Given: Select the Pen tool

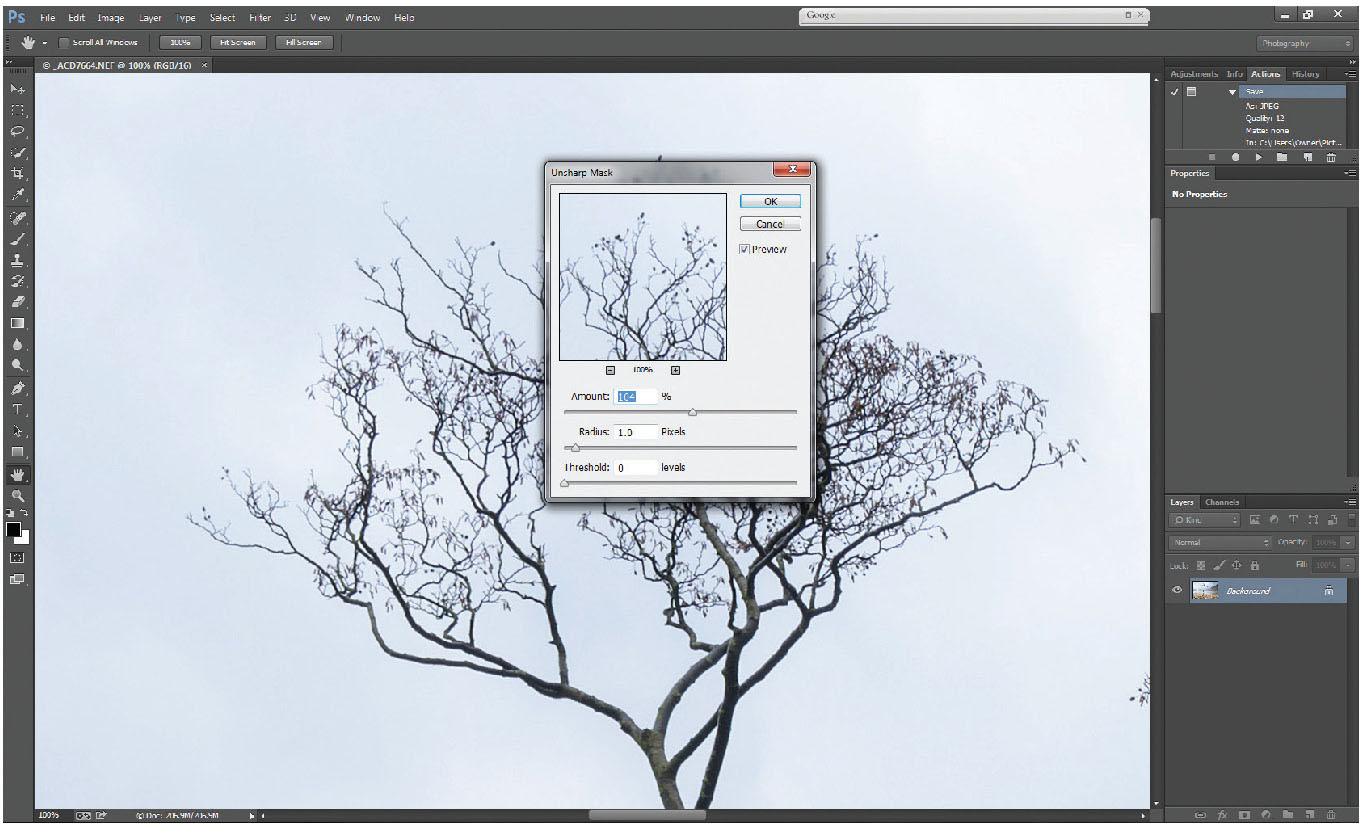Looking at the screenshot, I should click(x=18, y=388).
